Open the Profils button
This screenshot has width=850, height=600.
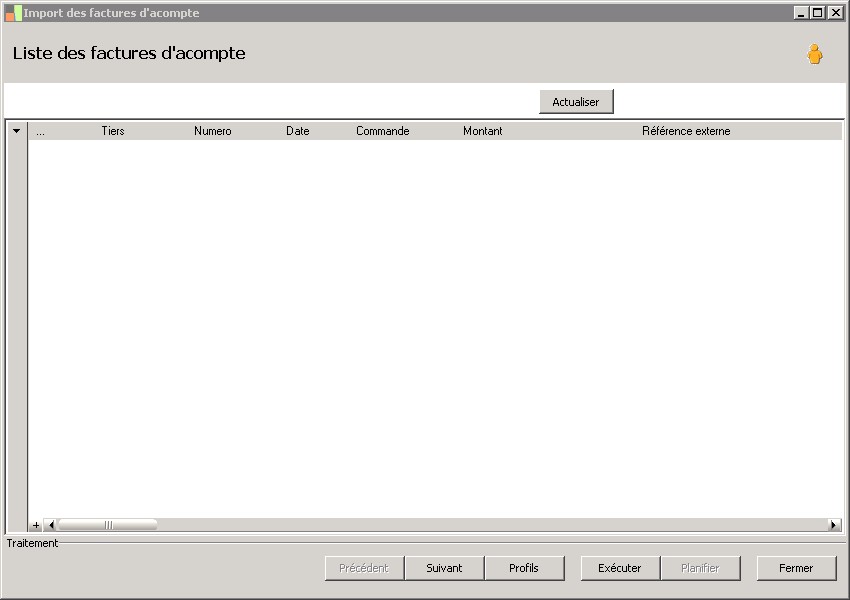click(524, 568)
